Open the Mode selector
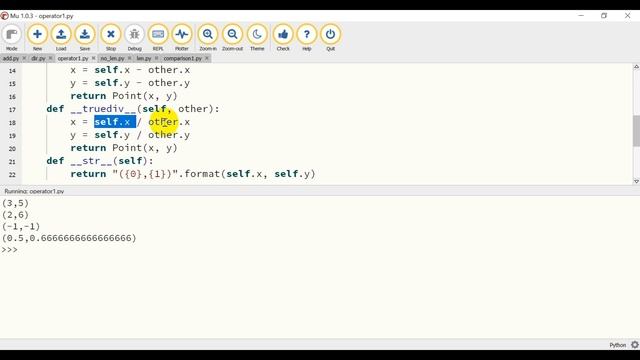This screenshot has height=360, width=640. point(12,37)
